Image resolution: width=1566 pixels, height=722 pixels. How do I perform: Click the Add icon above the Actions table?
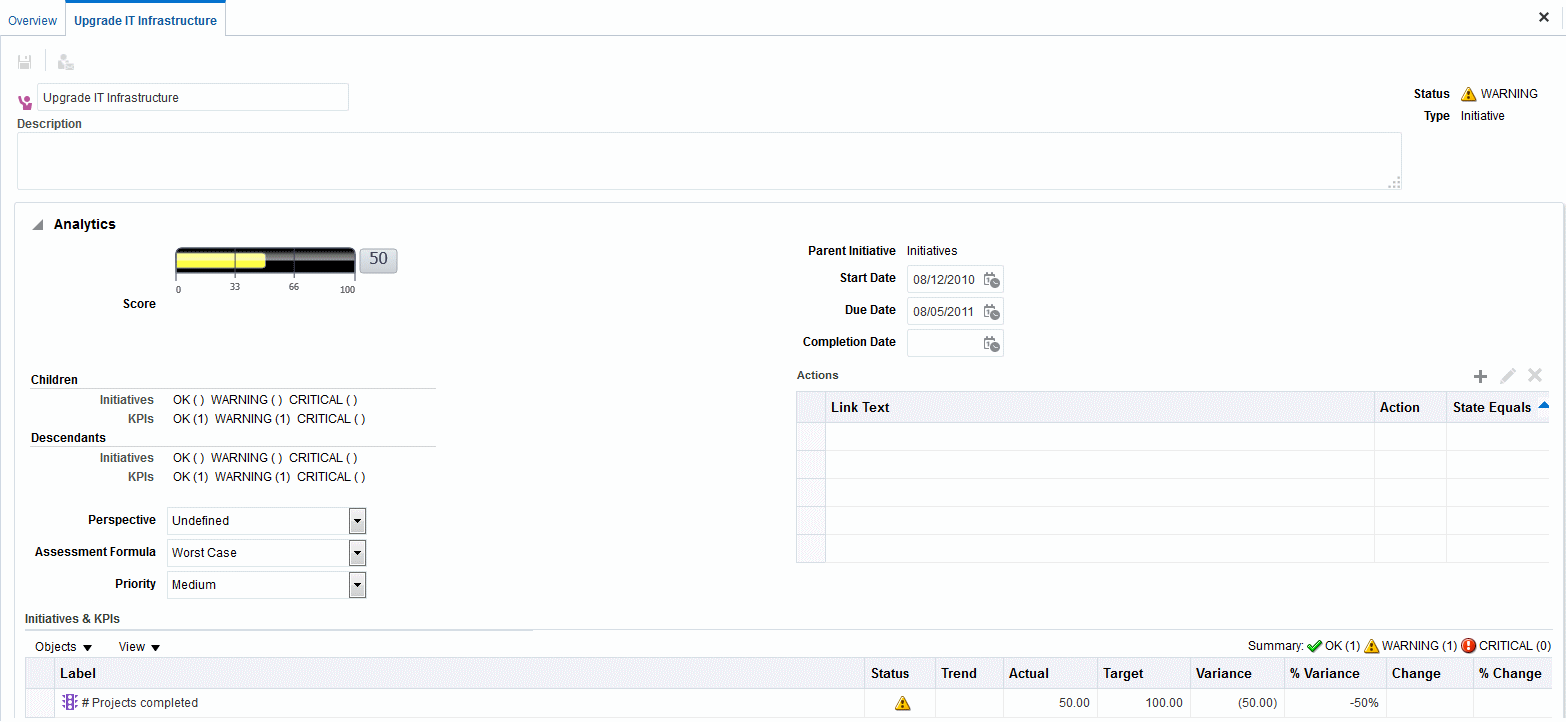click(1481, 376)
